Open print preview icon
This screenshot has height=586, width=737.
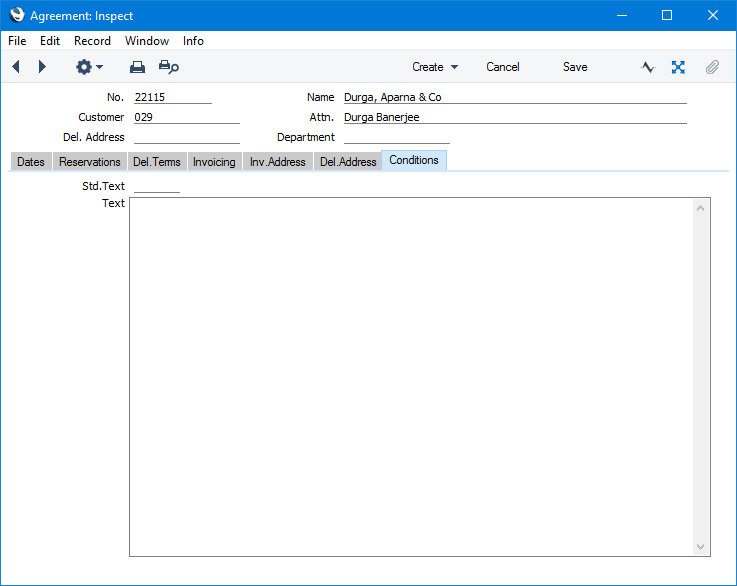tap(169, 67)
